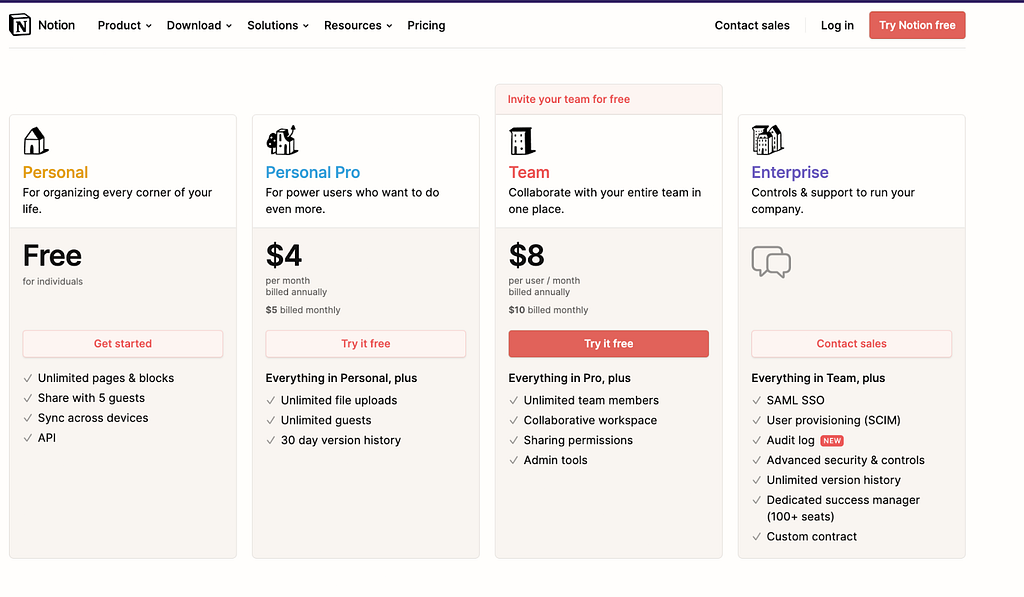The image size is (1024, 597).
Task: Click Contact sales on the Enterprise card
Action: coord(852,344)
